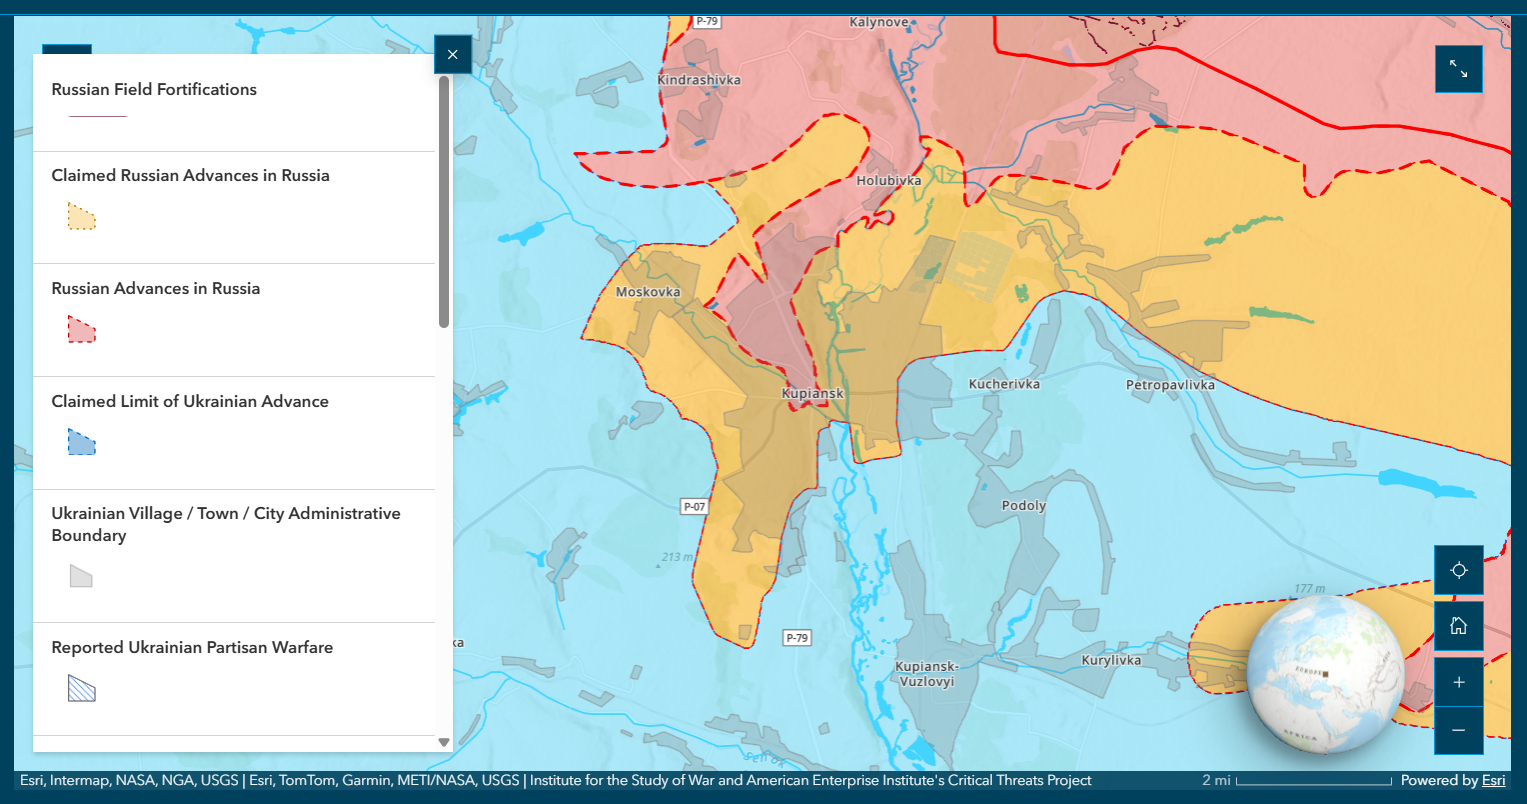Toggle fullscreen map view
The width and height of the screenshot is (1527, 804).
(1459, 69)
